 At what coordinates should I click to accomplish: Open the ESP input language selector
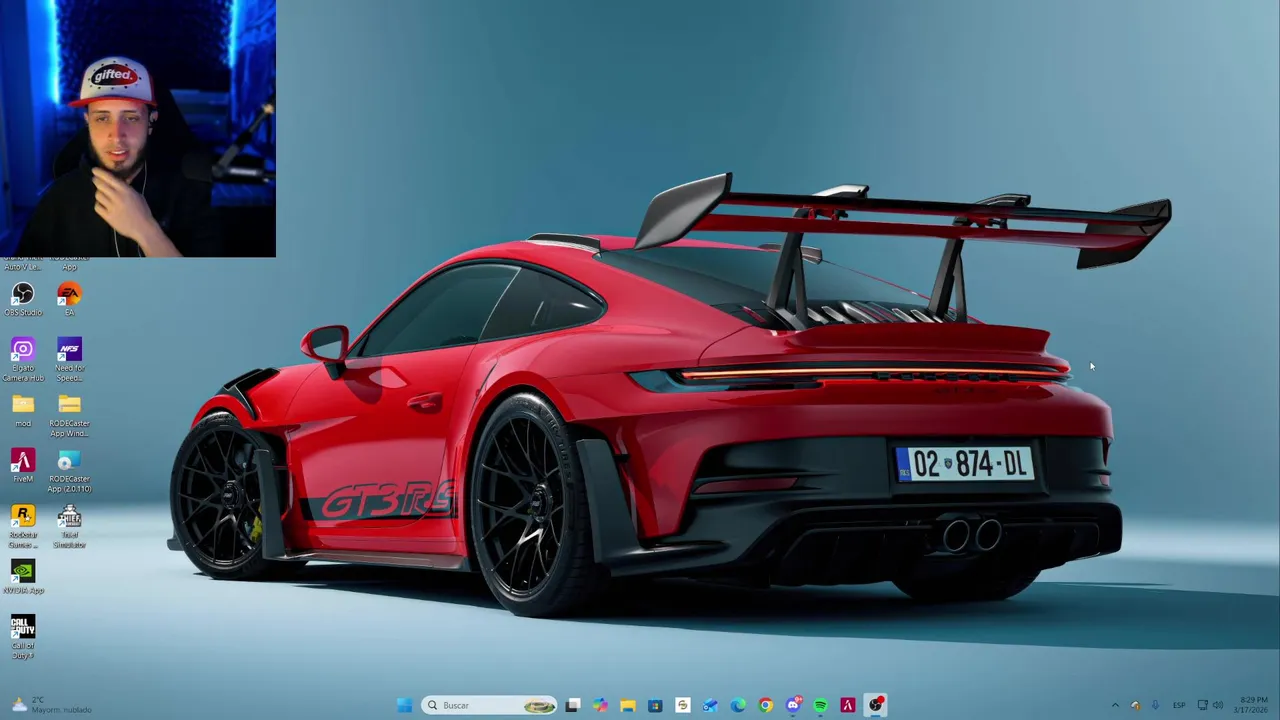tap(1179, 705)
